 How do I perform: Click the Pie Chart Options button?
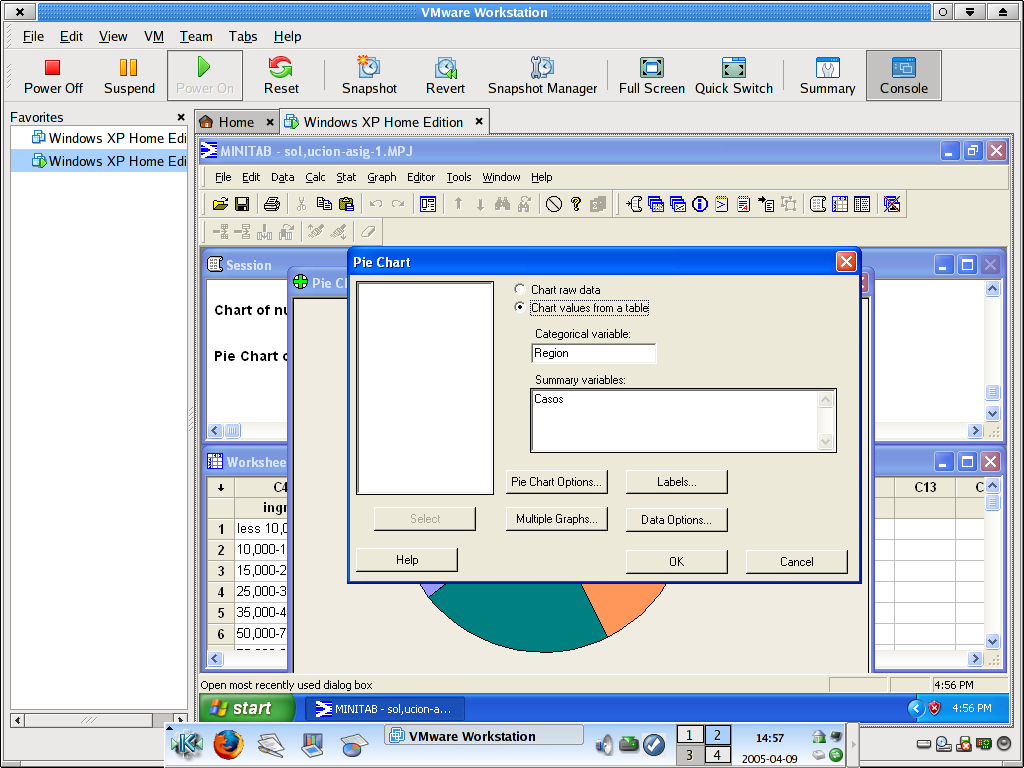click(556, 482)
